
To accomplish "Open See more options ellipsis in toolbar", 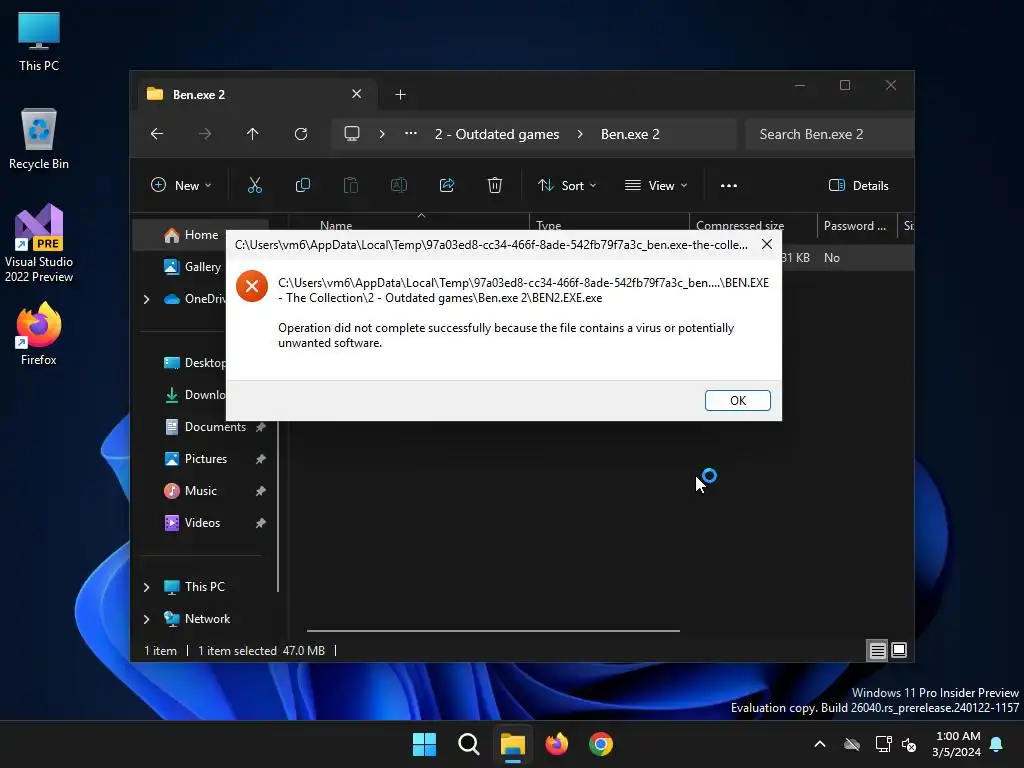I will [x=729, y=185].
